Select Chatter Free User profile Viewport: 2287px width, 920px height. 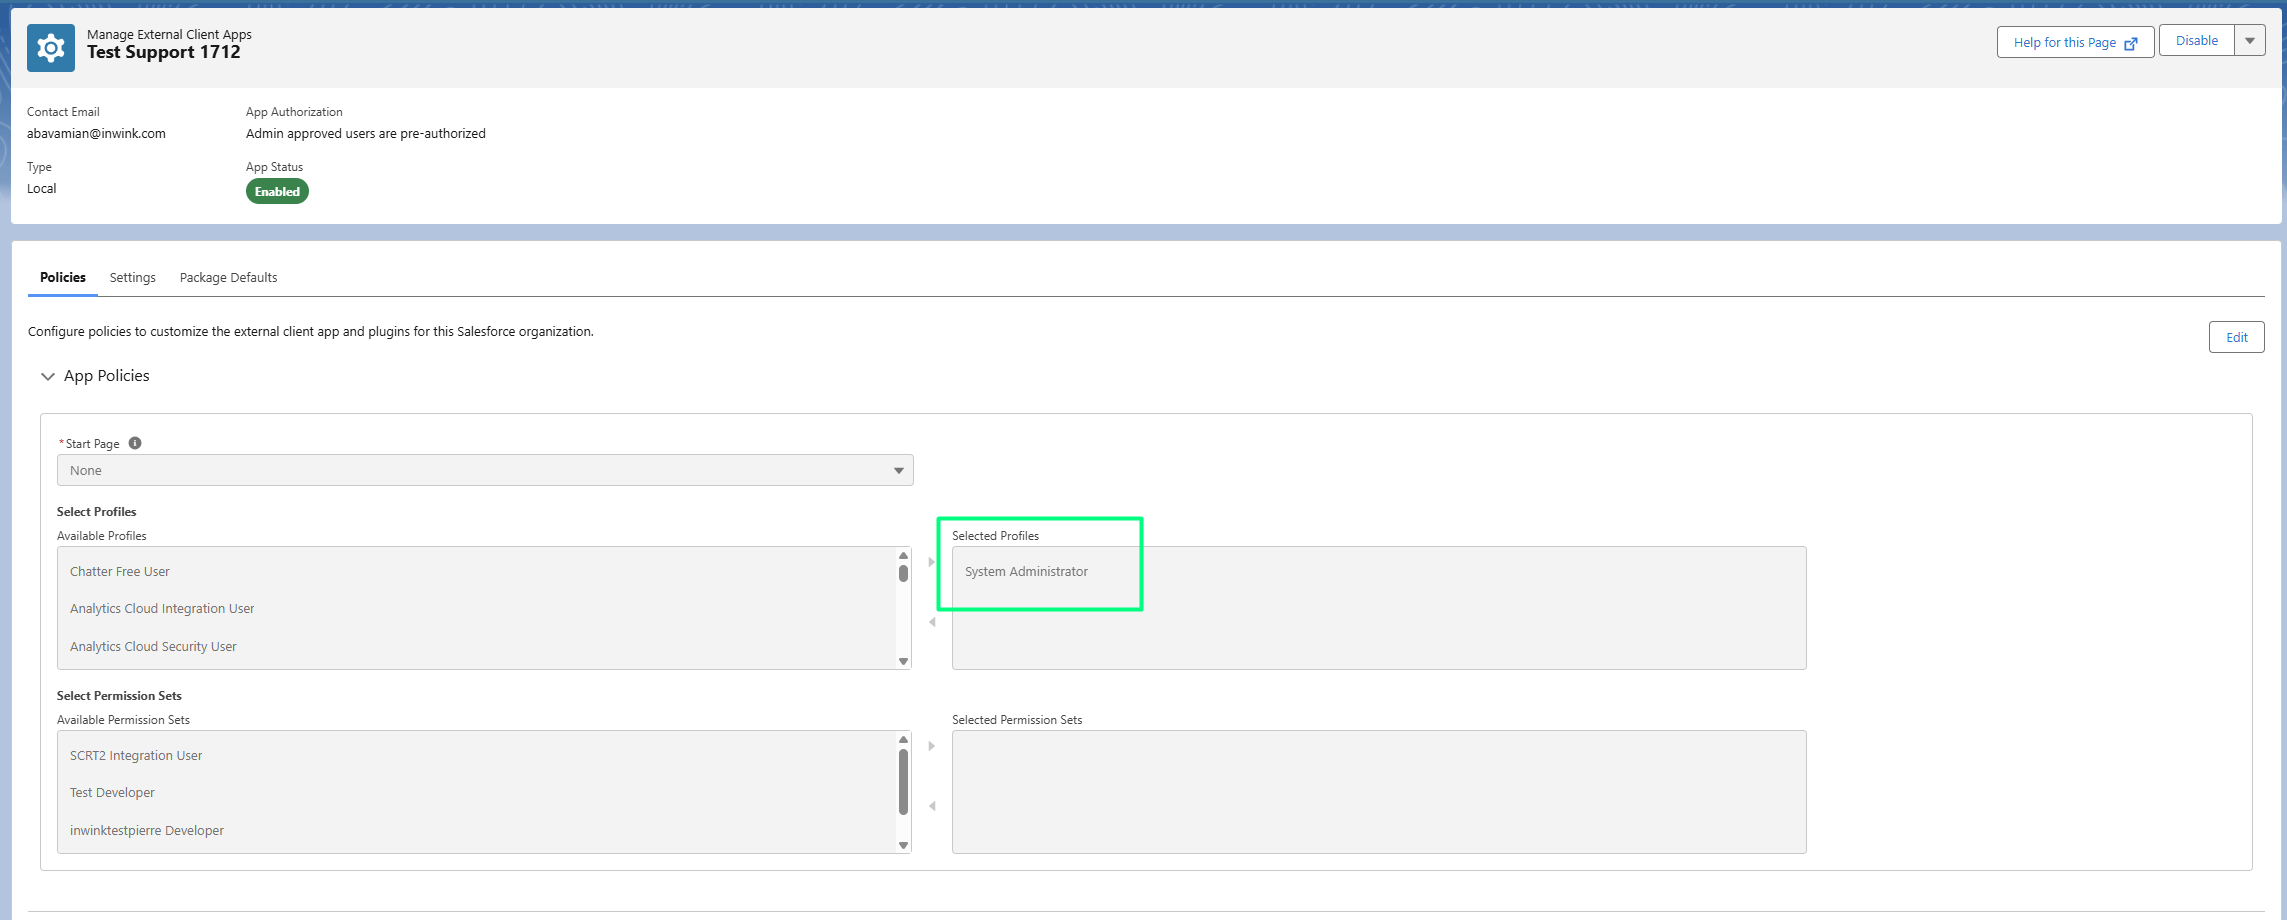coord(120,572)
